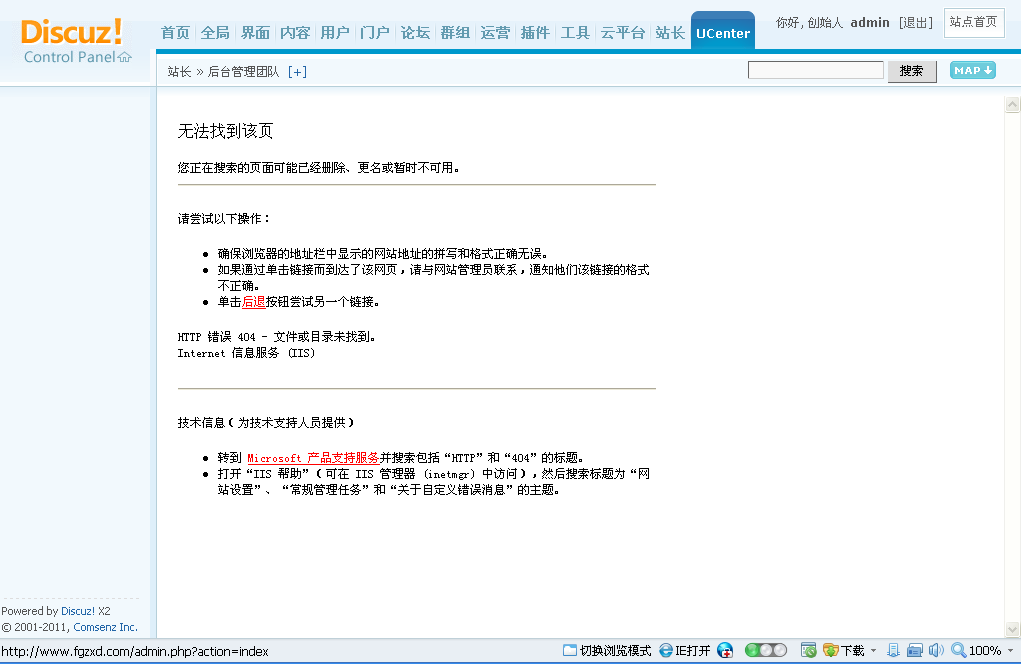The width and height of the screenshot is (1021, 664).
Task: Switch to the 云平台 tab
Action: click(x=622, y=33)
